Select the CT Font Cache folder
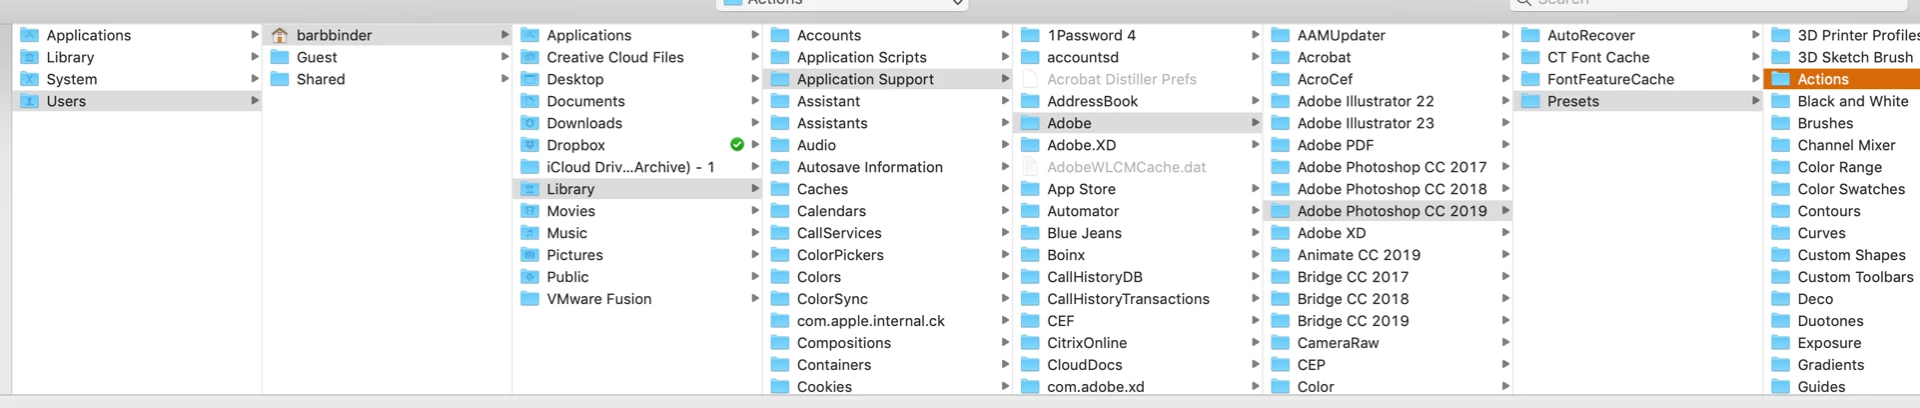Viewport: 1920px width, 408px height. (x=1637, y=57)
